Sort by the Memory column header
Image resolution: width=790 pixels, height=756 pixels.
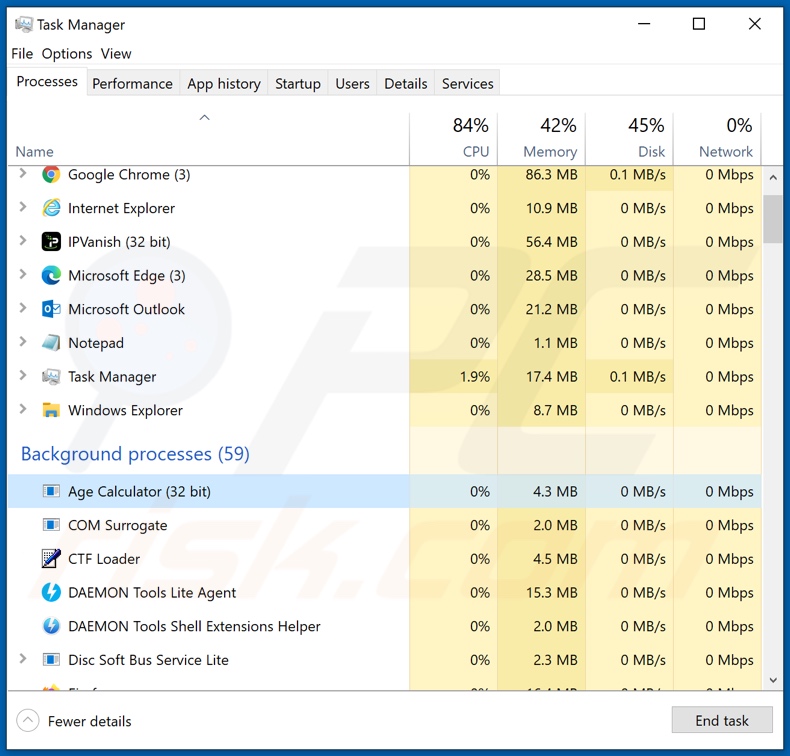point(542,138)
